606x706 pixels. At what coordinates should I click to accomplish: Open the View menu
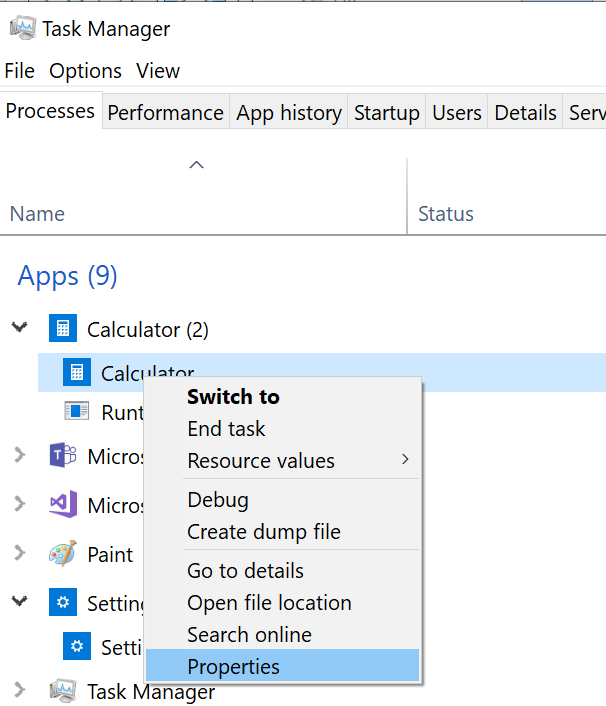(158, 71)
